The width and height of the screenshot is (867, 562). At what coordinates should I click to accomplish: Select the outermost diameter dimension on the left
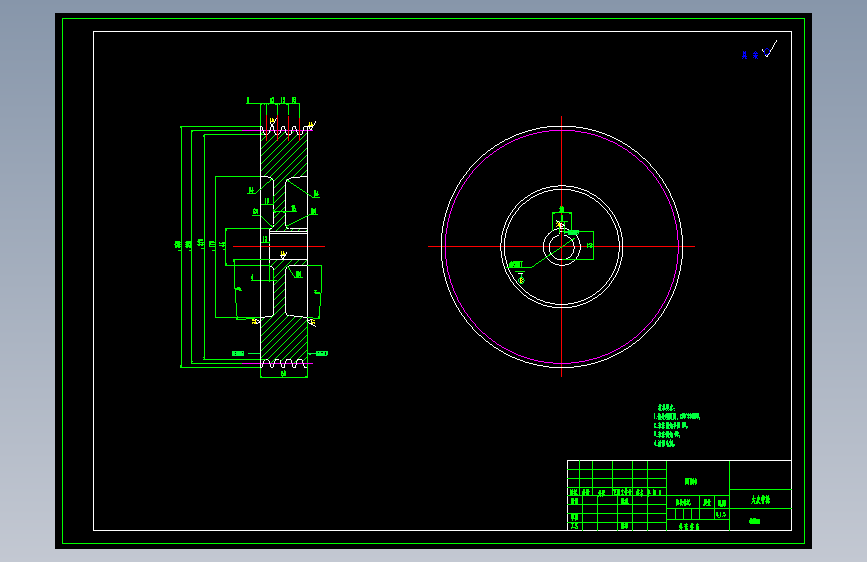tap(180, 246)
